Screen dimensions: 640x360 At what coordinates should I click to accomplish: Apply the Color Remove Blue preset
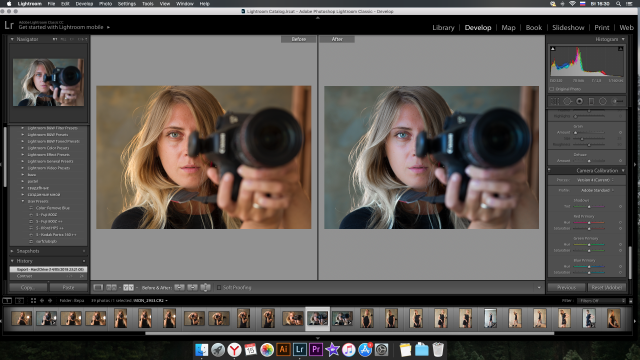point(52,208)
